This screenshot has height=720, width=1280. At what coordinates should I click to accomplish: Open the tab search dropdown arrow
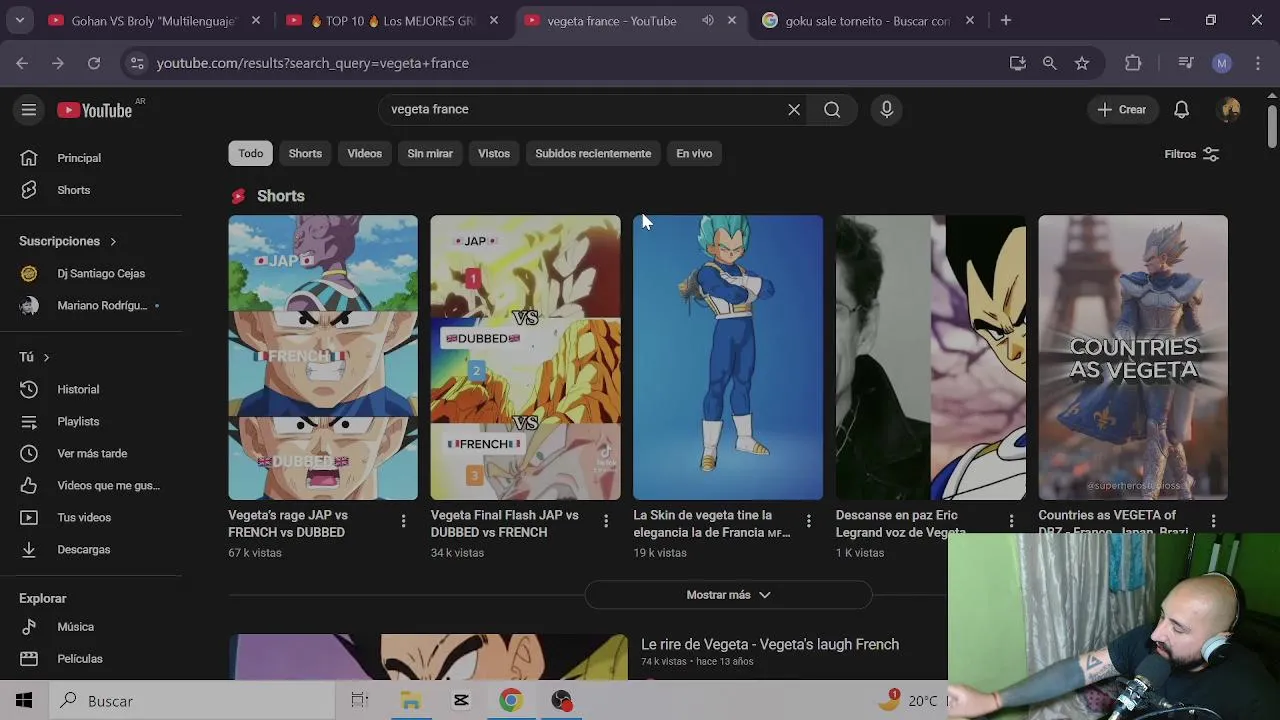point(19,20)
